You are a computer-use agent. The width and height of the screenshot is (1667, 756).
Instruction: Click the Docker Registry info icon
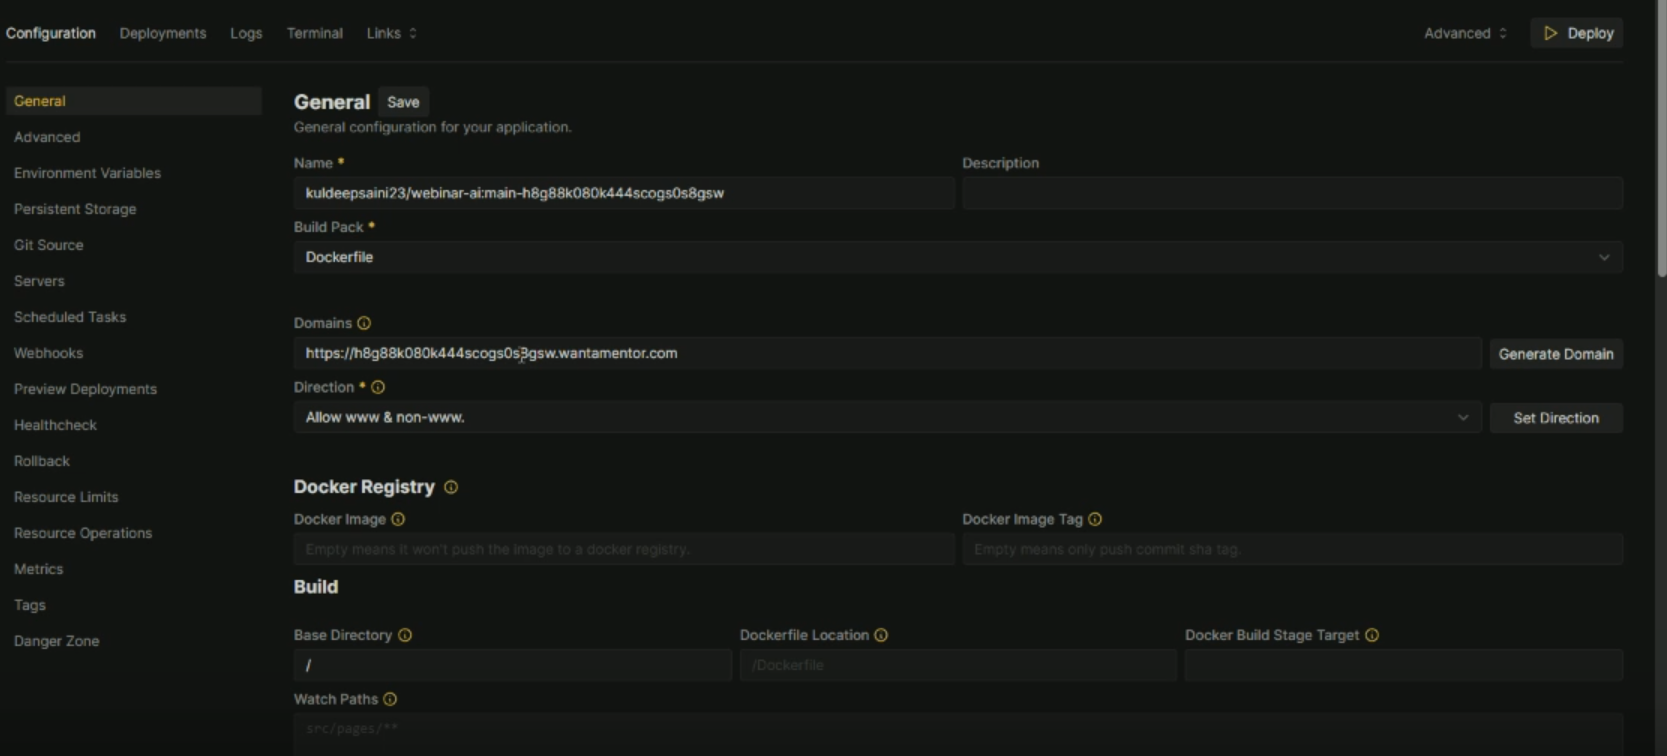(x=451, y=487)
